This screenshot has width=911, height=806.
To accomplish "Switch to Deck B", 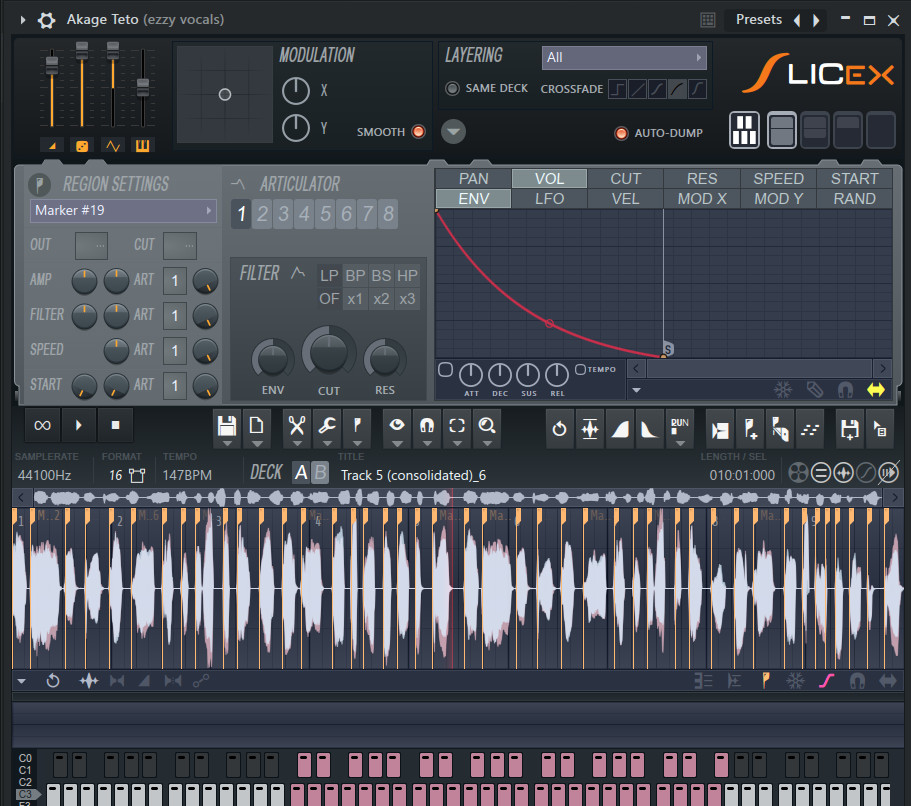I will click(x=319, y=473).
